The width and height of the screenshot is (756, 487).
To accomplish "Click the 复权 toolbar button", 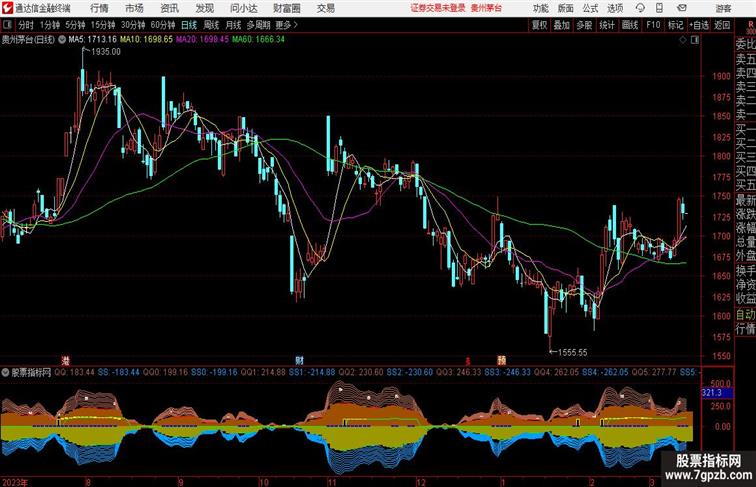I will pyautogui.click(x=539, y=25).
